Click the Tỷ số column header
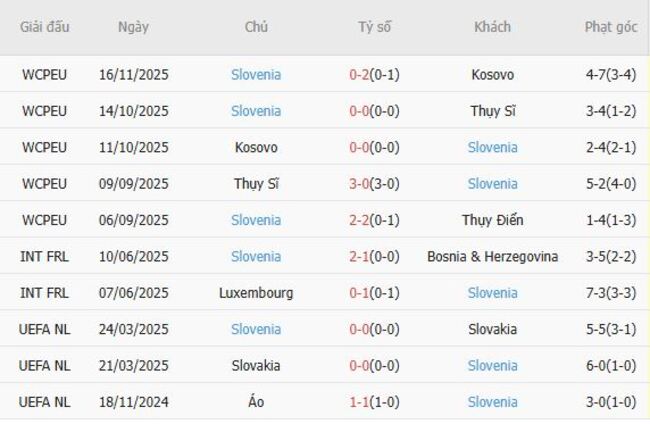Screen dimensions: 650x424 click(x=375, y=27)
